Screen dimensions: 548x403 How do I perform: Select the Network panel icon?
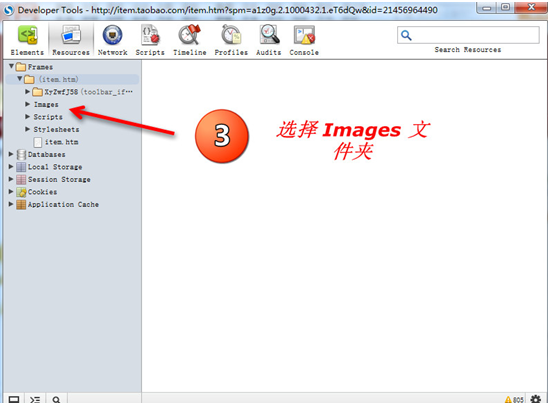pos(113,35)
